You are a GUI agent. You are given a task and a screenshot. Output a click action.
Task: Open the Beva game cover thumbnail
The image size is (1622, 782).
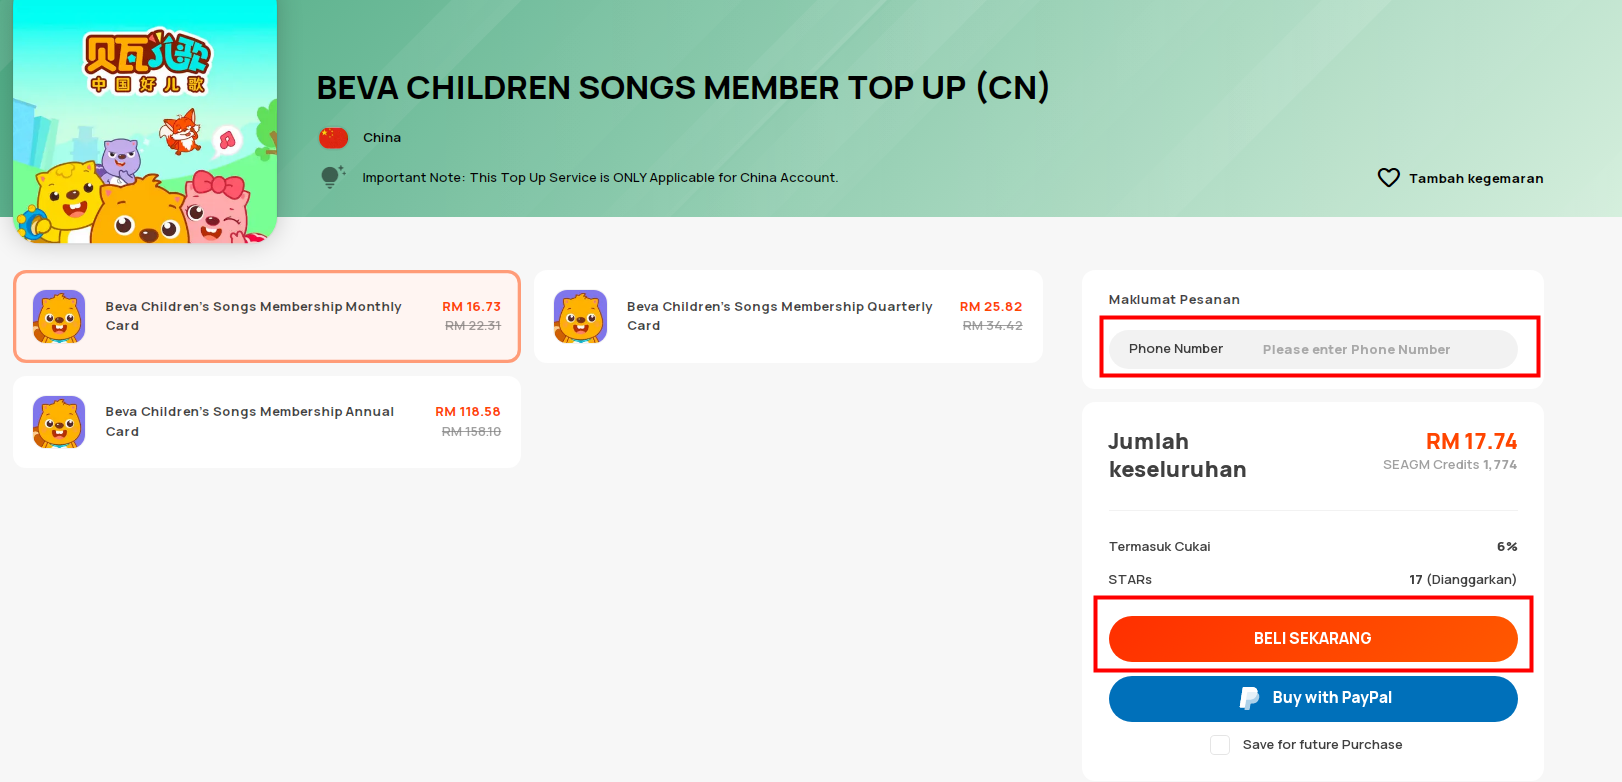(x=145, y=121)
